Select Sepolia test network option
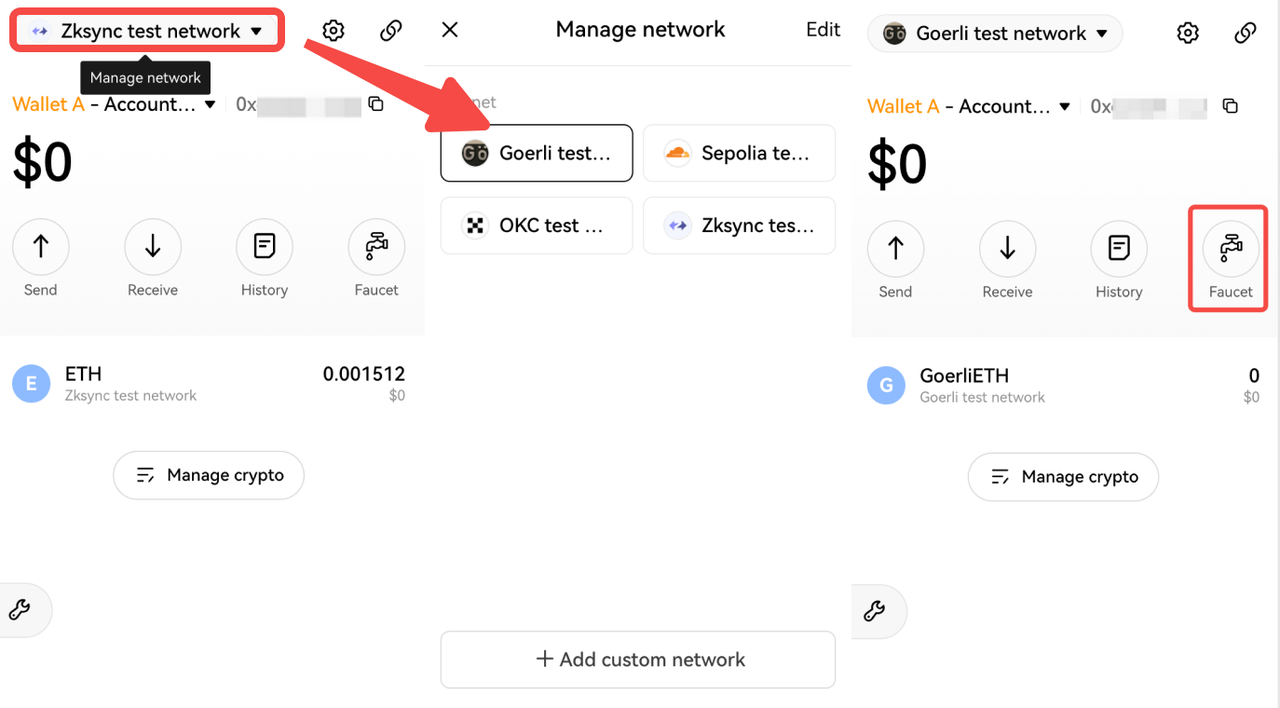 point(738,153)
